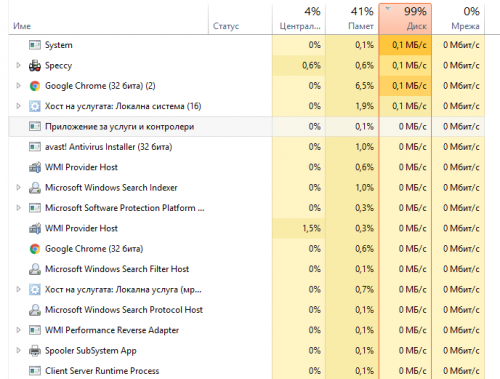Viewport: 500px width, 379px height.
Task: Sort by the Диск column header
Action: [x=405, y=19]
